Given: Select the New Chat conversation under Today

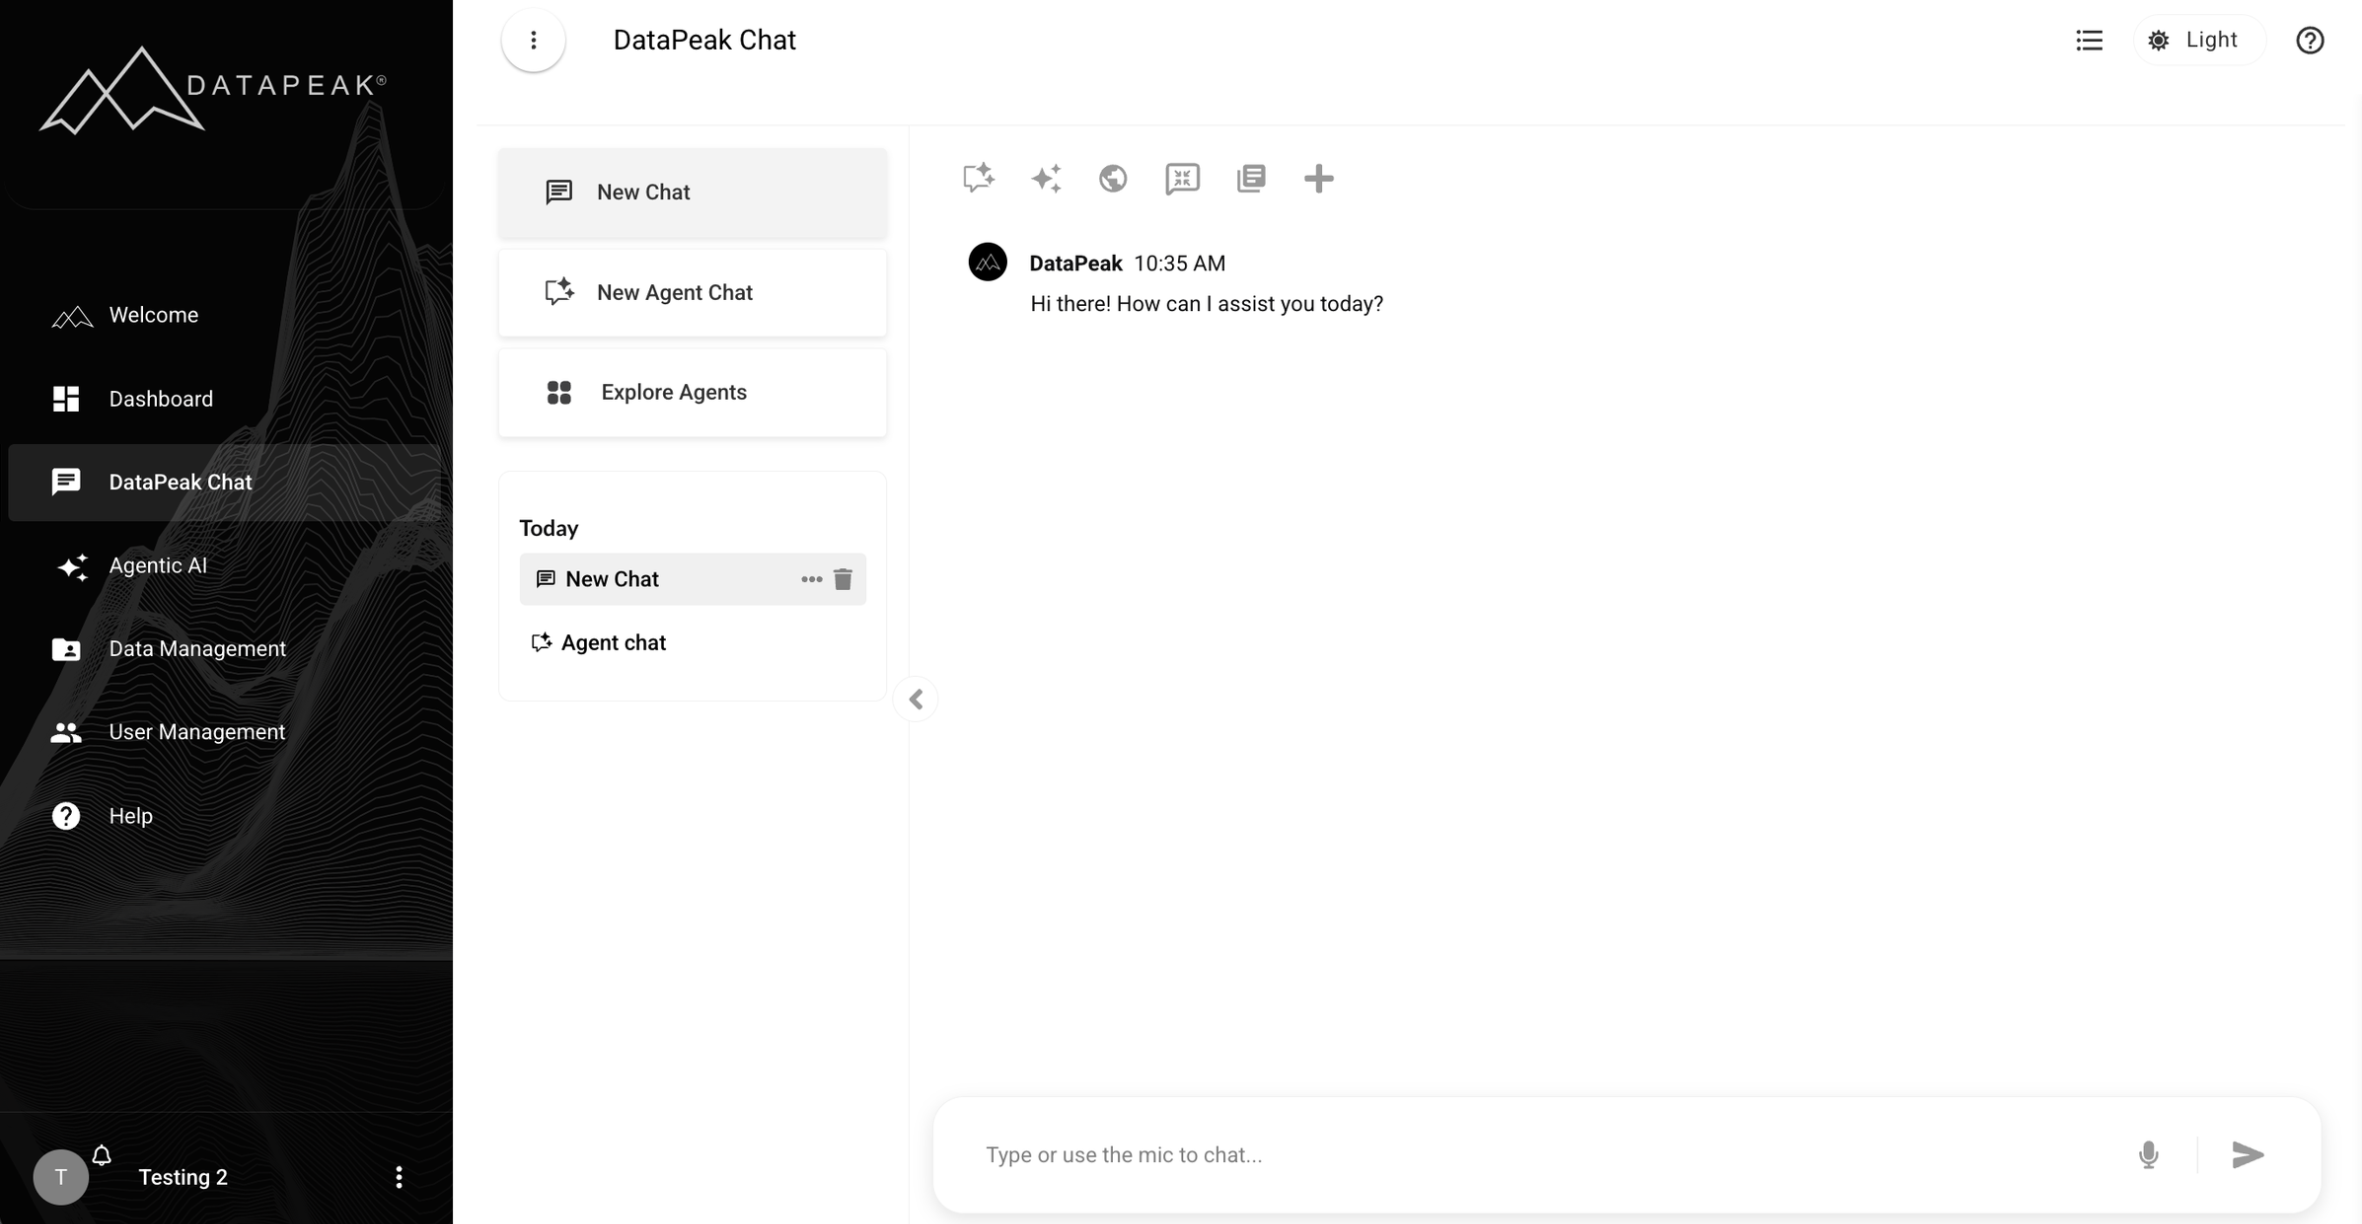Looking at the screenshot, I should pyautogui.click(x=692, y=579).
